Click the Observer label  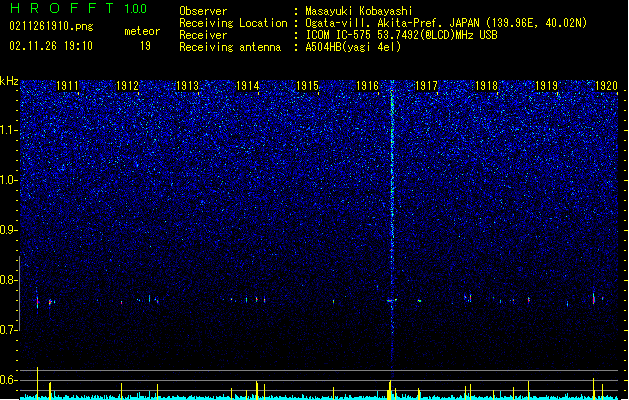click(x=203, y=11)
